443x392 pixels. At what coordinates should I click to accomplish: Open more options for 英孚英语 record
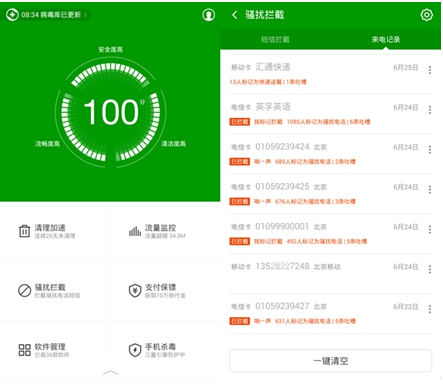(430, 110)
